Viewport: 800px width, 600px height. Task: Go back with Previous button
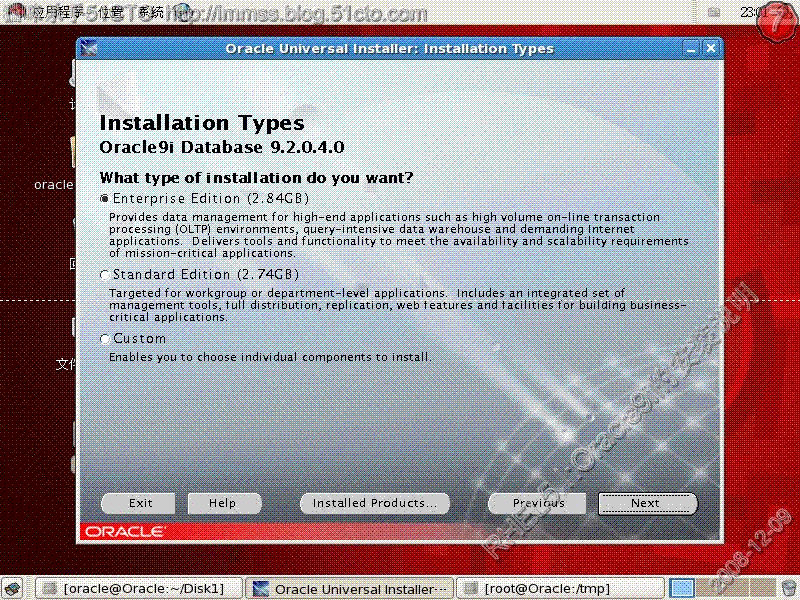(537, 503)
